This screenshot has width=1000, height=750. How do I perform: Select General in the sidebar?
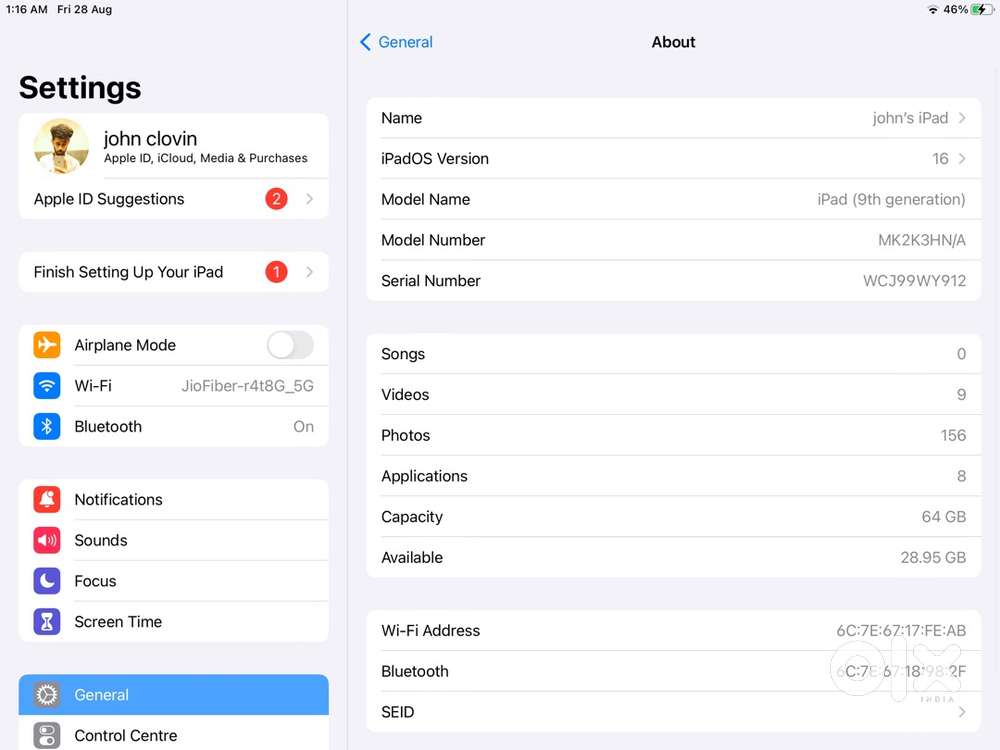pos(173,695)
